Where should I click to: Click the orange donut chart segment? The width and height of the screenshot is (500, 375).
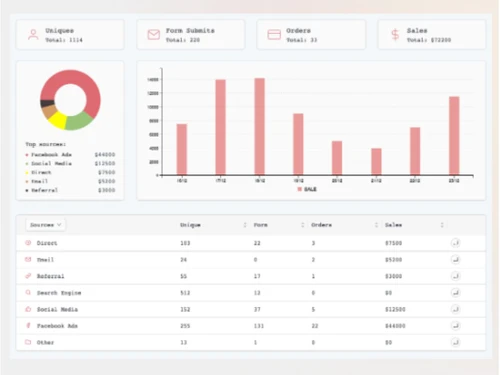[x=49, y=111]
